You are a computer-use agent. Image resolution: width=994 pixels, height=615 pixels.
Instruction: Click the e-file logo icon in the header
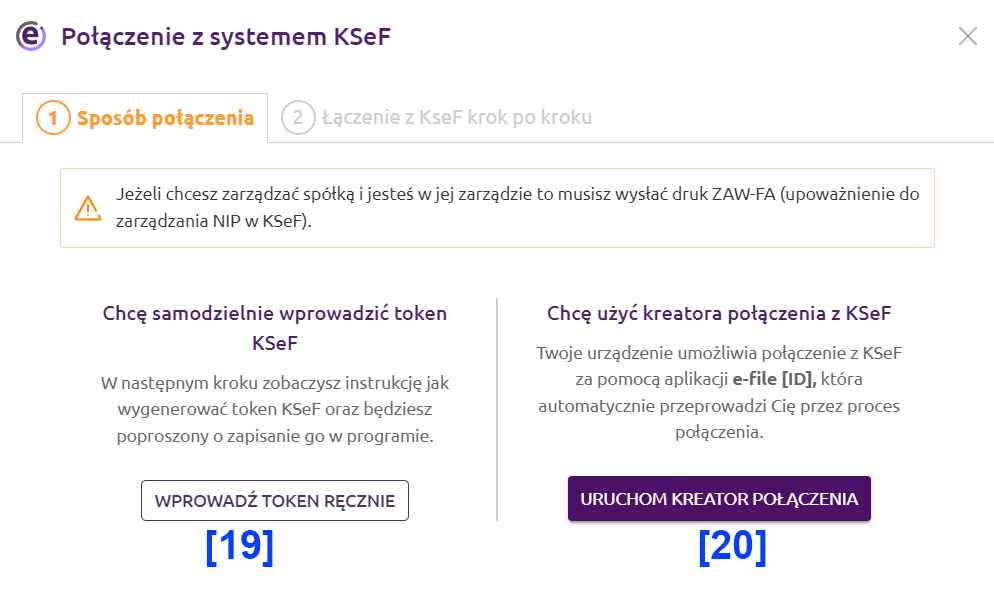click(30, 36)
